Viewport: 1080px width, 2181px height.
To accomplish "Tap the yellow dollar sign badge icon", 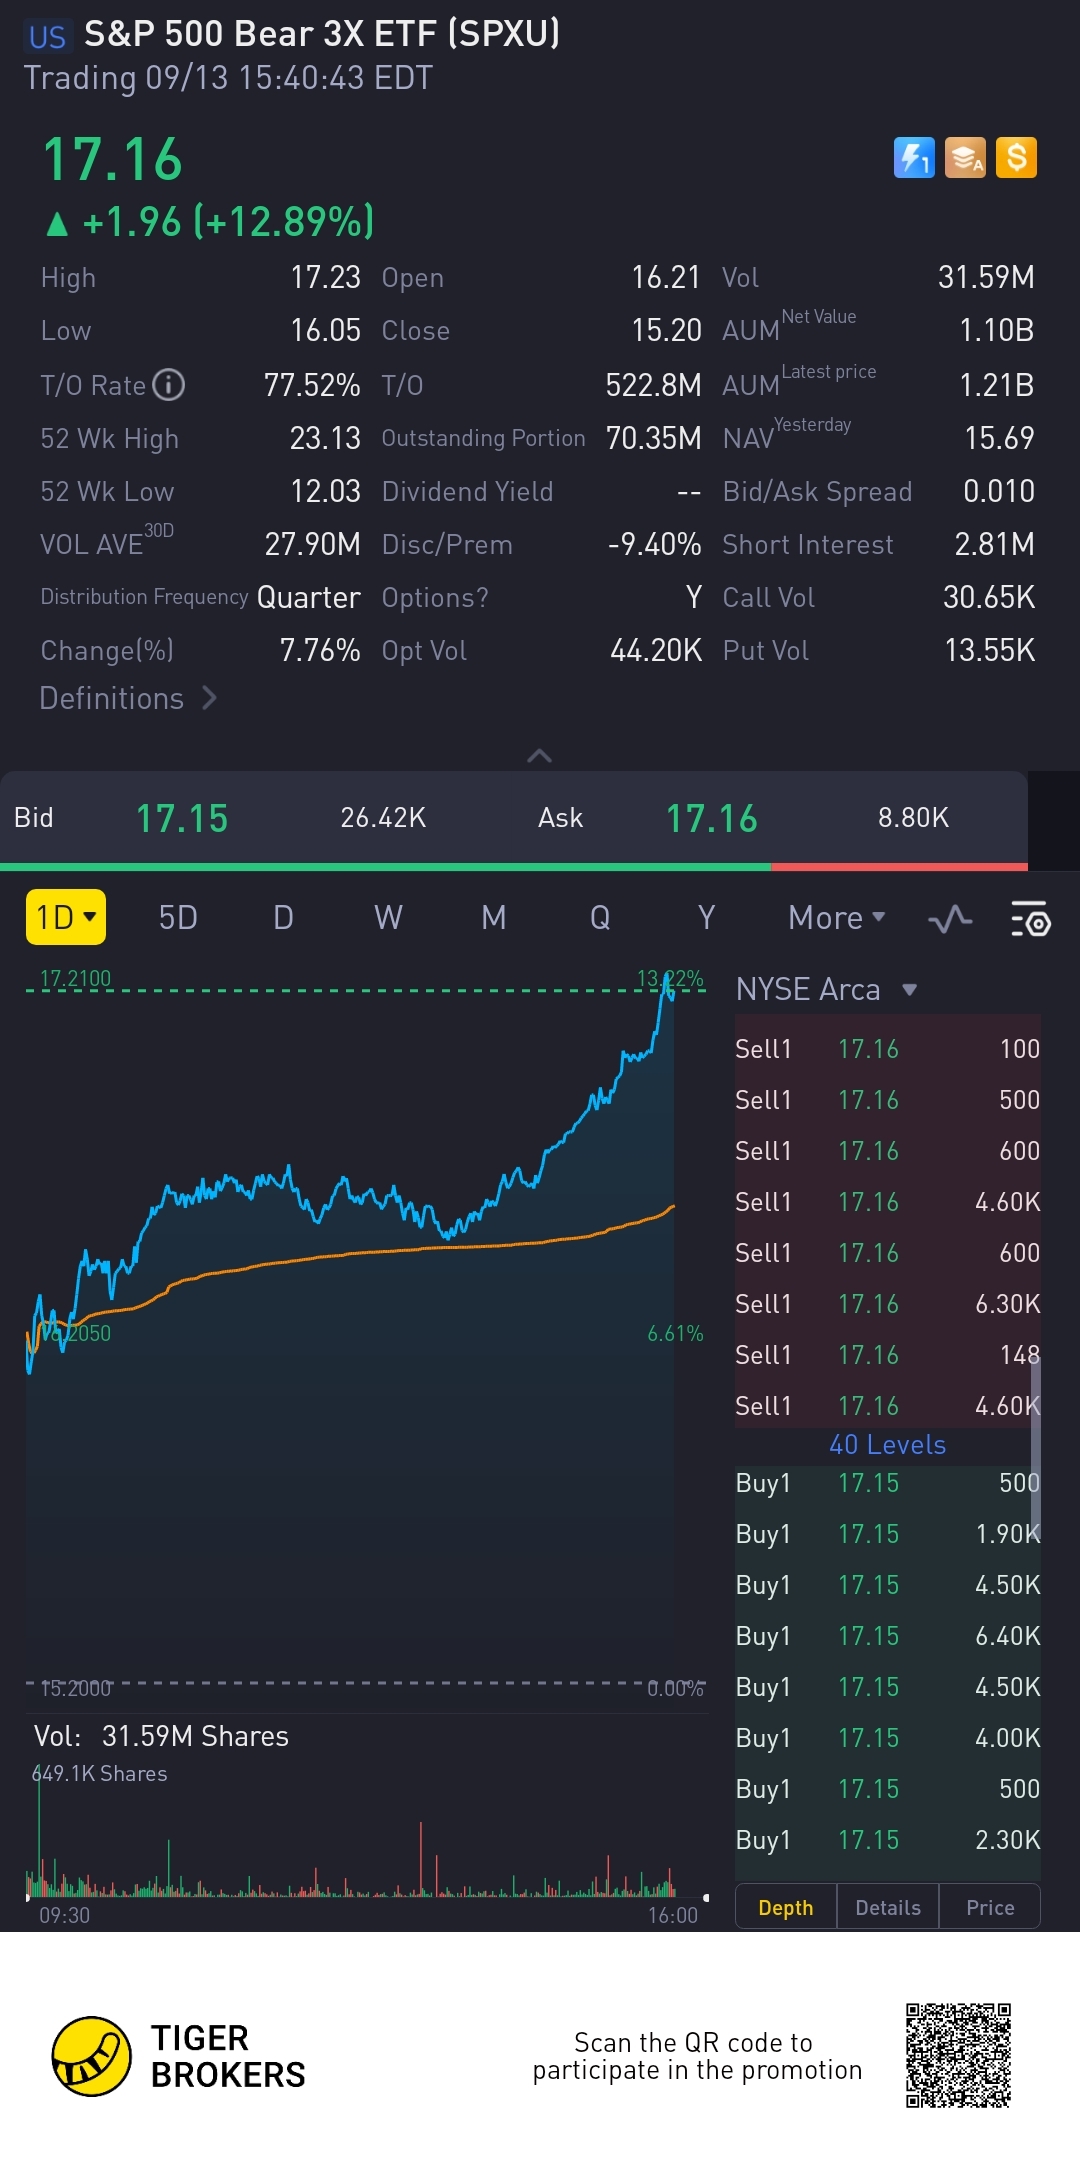I will [1016, 158].
